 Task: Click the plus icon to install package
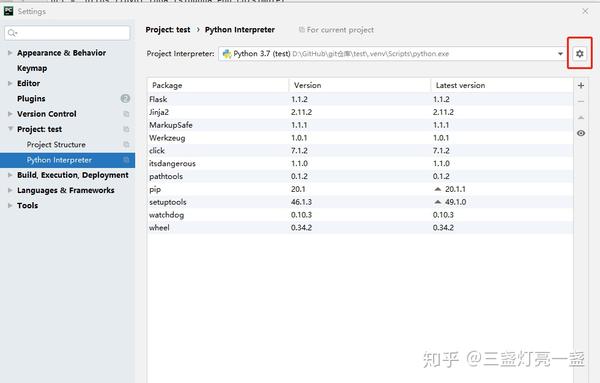coord(581,85)
